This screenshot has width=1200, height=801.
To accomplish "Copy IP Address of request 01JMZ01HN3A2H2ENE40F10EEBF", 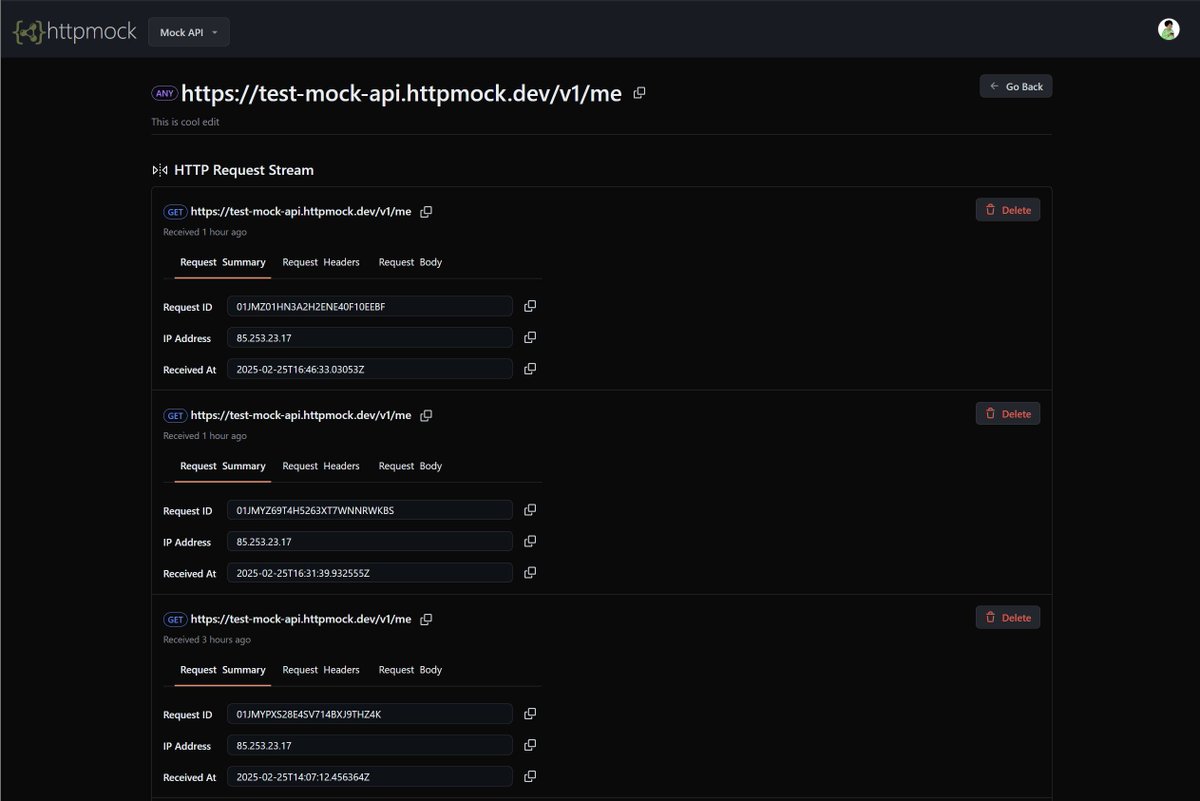I will pos(530,337).
